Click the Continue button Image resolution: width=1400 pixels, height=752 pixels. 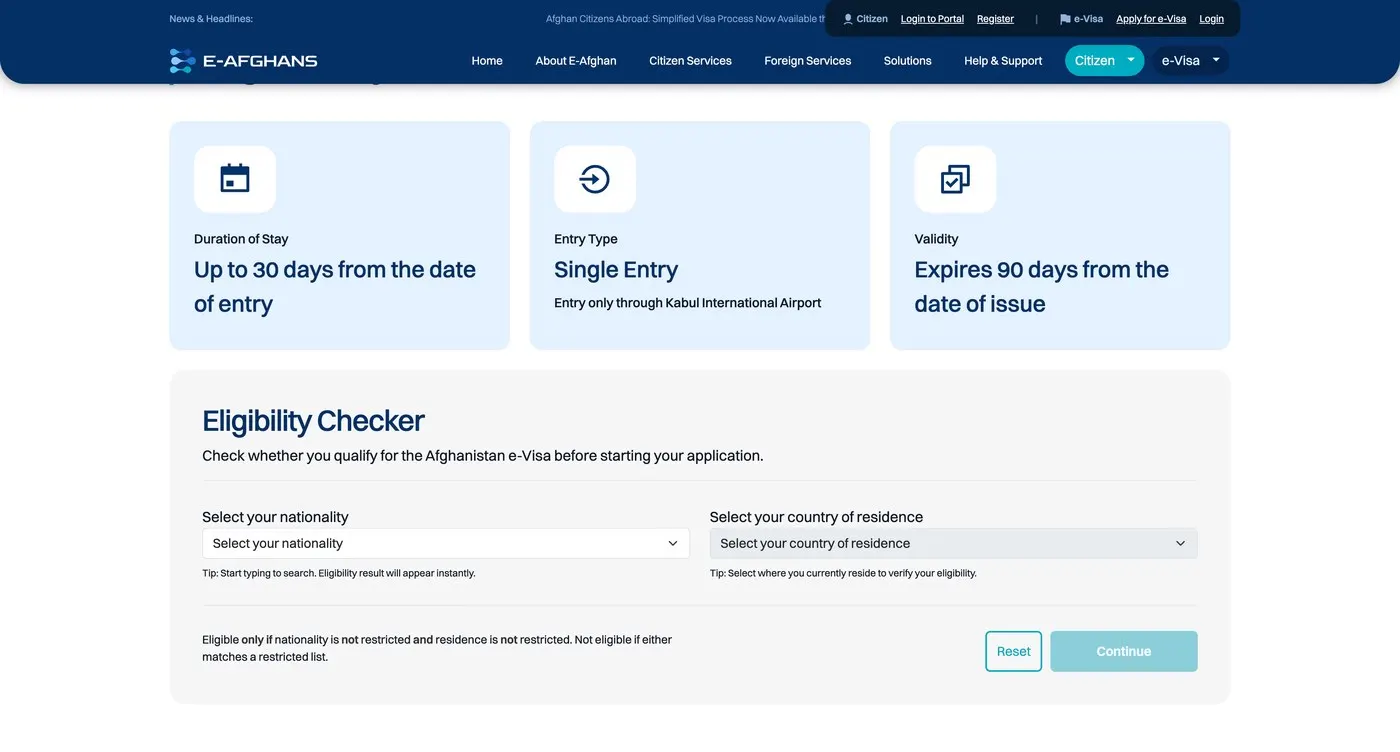pyautogui.click(x=1124, y=651)
